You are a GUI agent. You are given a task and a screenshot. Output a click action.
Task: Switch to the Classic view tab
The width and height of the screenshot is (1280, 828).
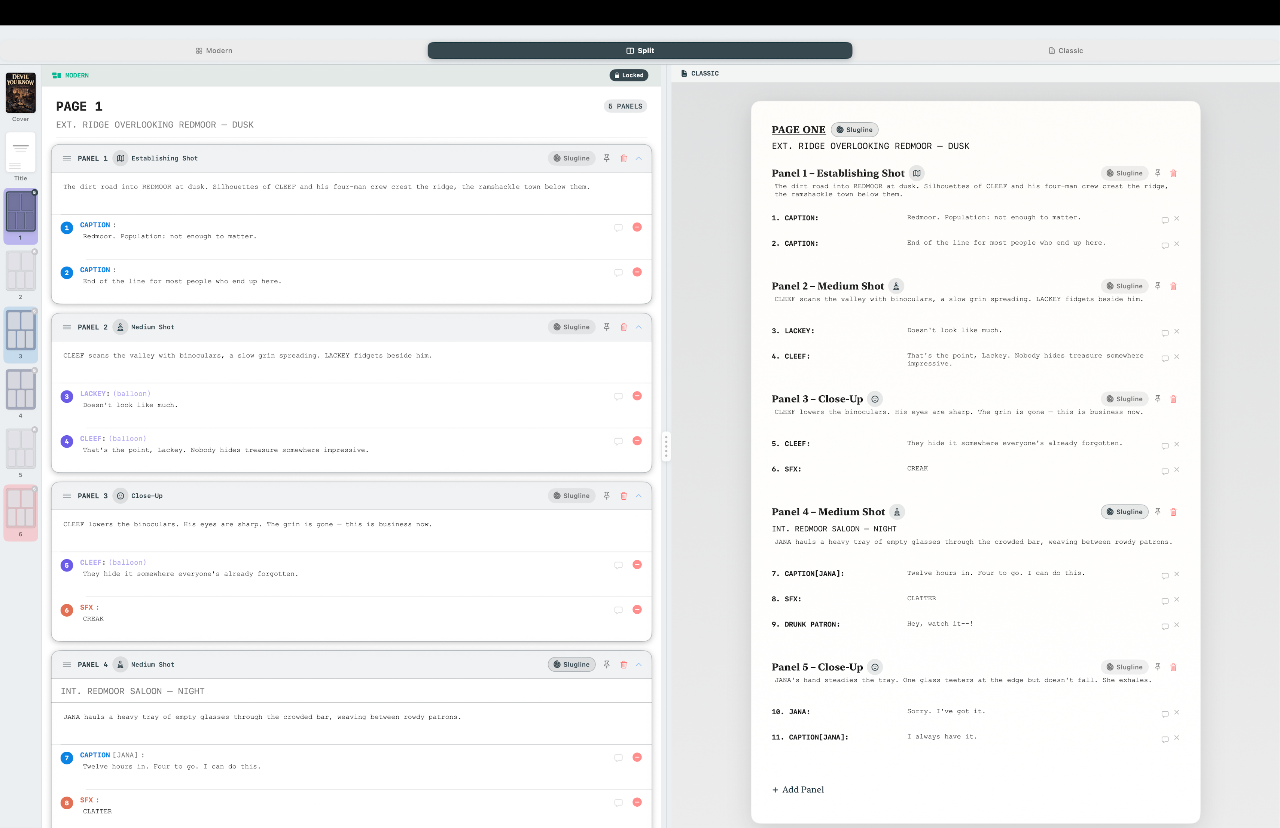click(x=1065, y=50)
